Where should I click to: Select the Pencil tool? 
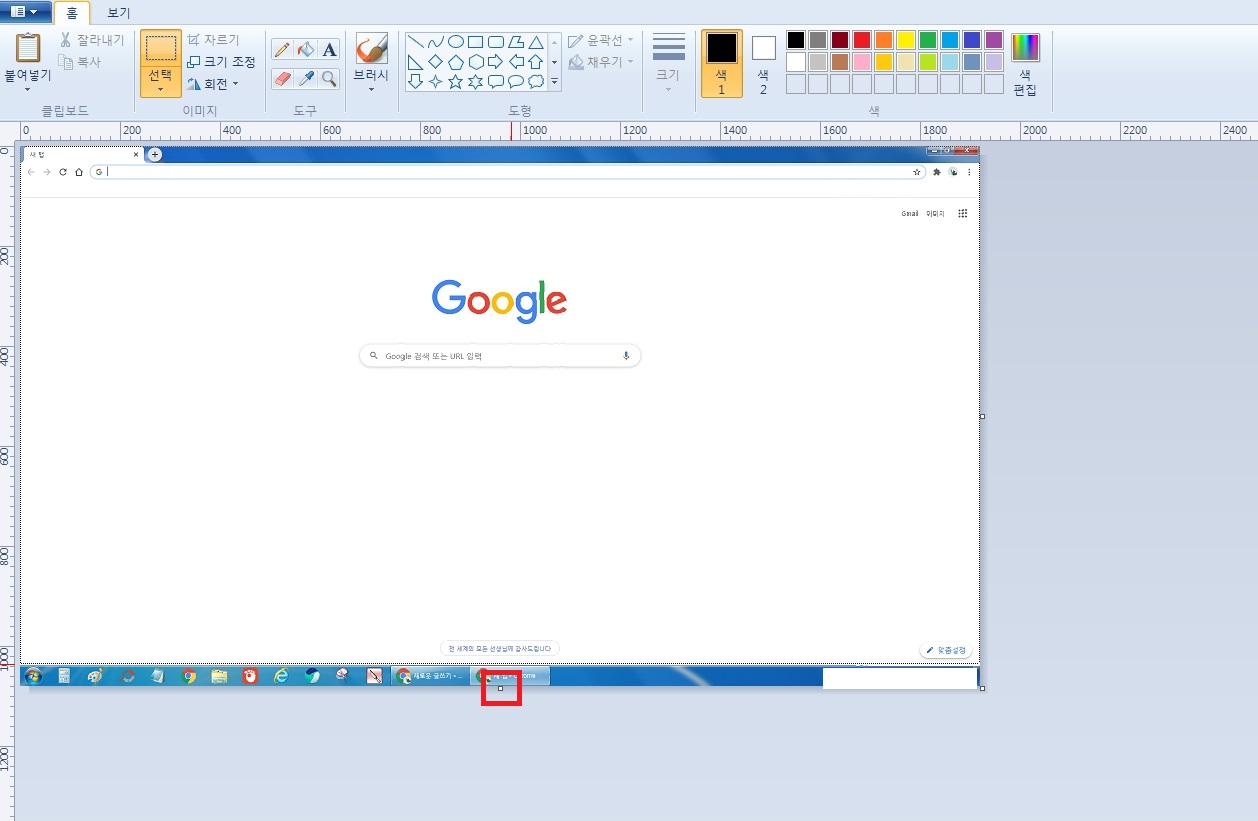tap(282, 49)
